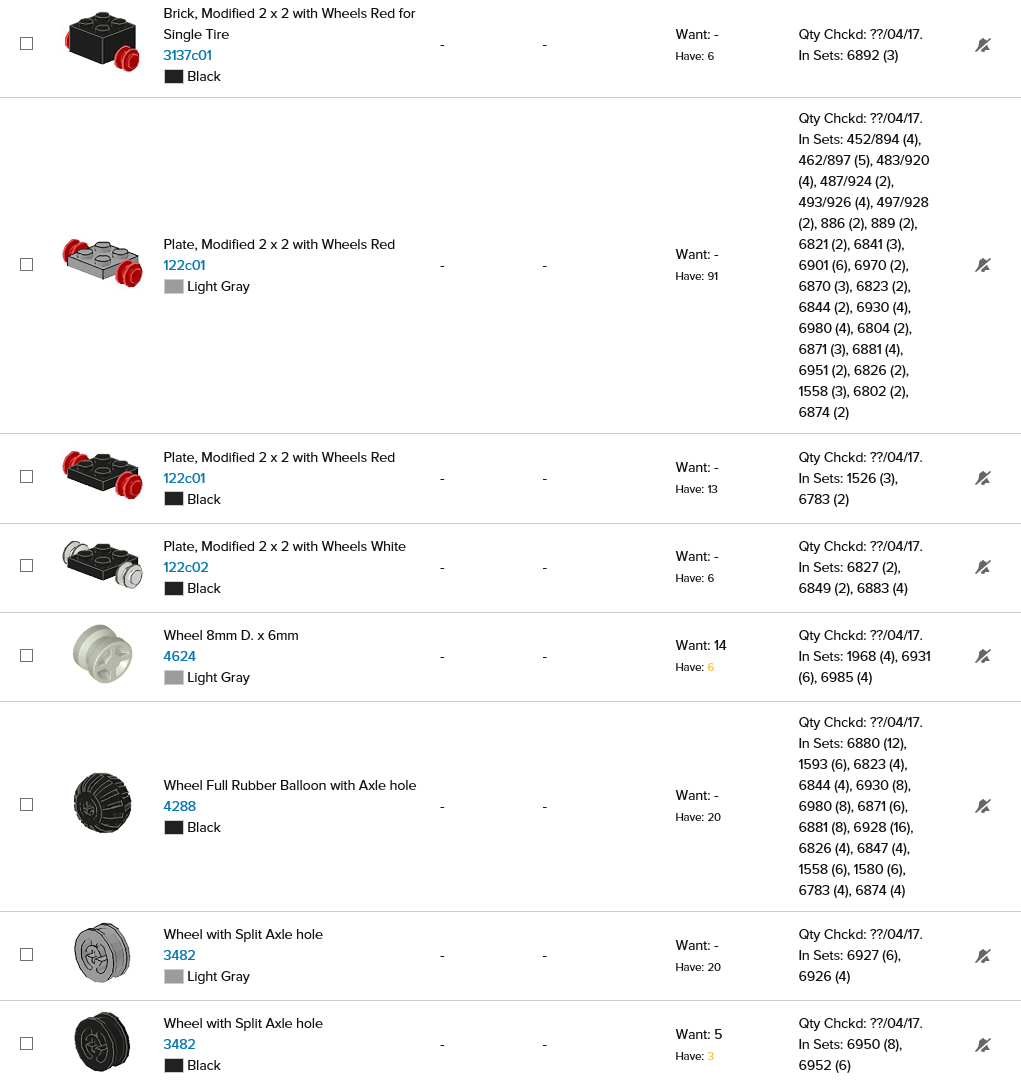Check the box for Brick Modified 3137c01
The image size is (1021, 1089).
27,44
